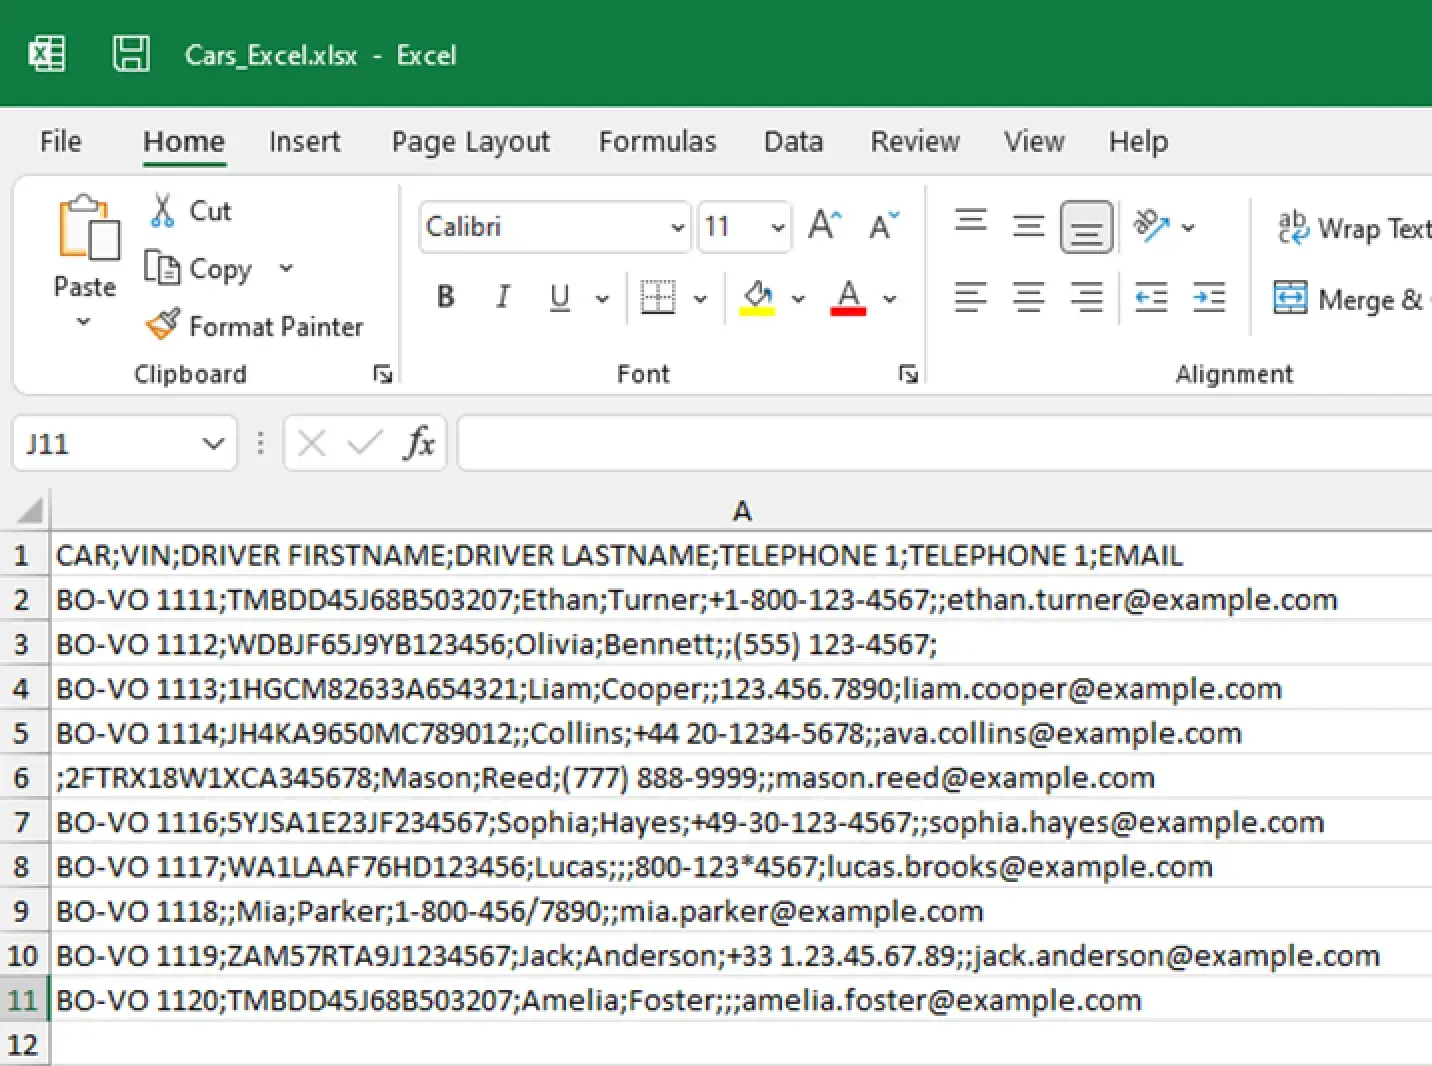Select Bottom Align icon

(1086, 227)
